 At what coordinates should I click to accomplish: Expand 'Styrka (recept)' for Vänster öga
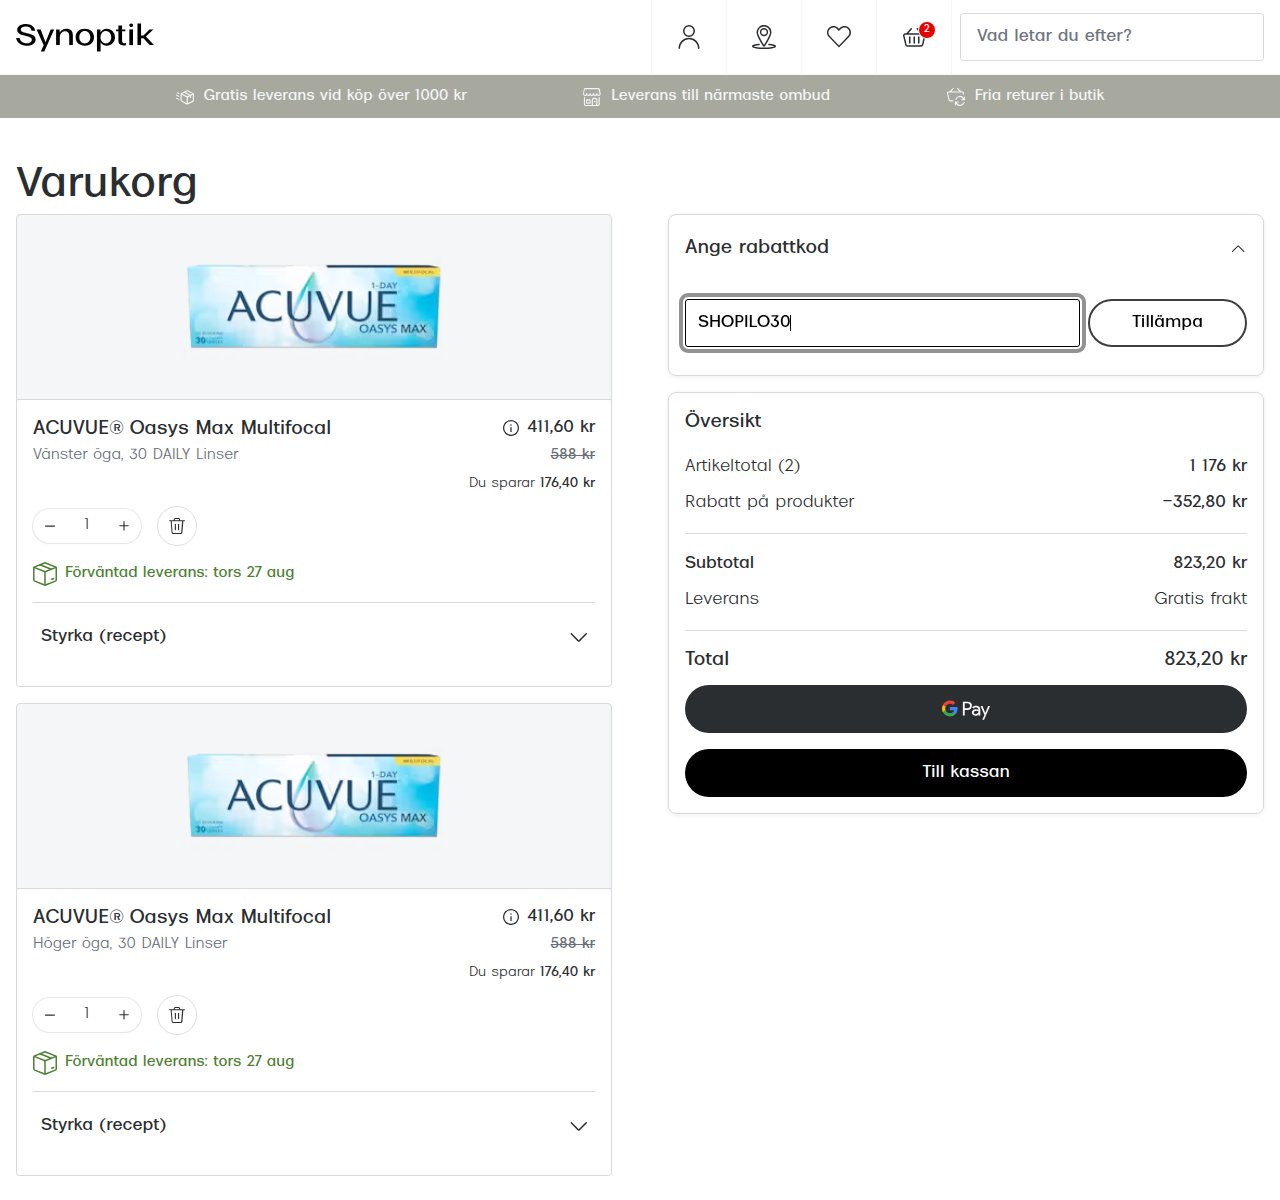[314, 637]
